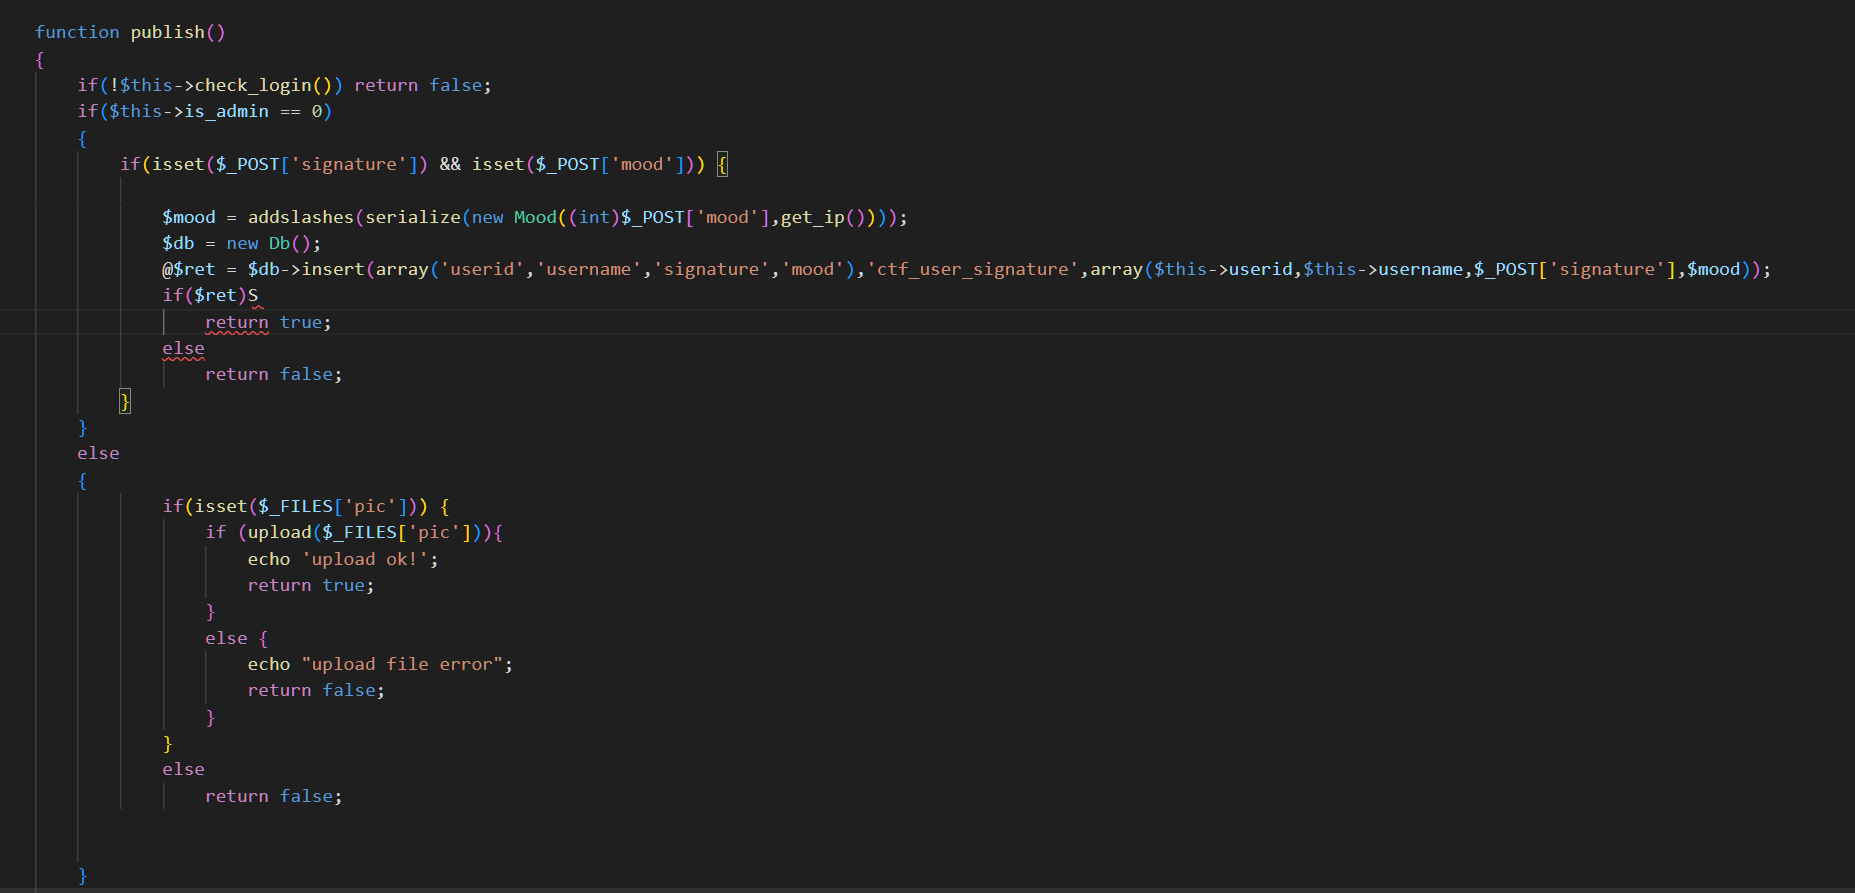
Task: Click the 'userid' string in the array
Action: pos(482,269)
